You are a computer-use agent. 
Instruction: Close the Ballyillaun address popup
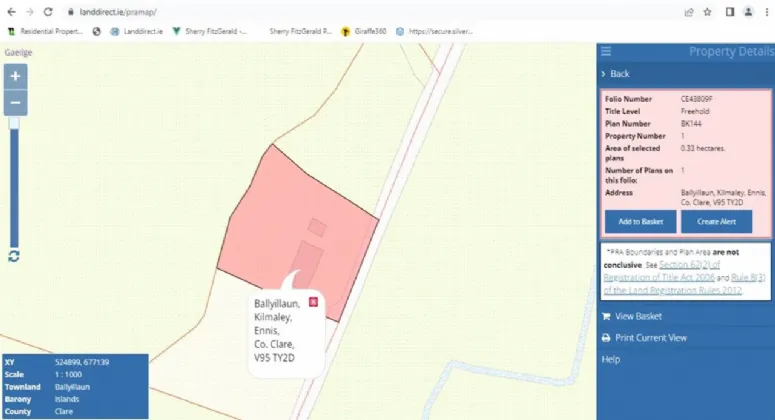coord(313,301)
